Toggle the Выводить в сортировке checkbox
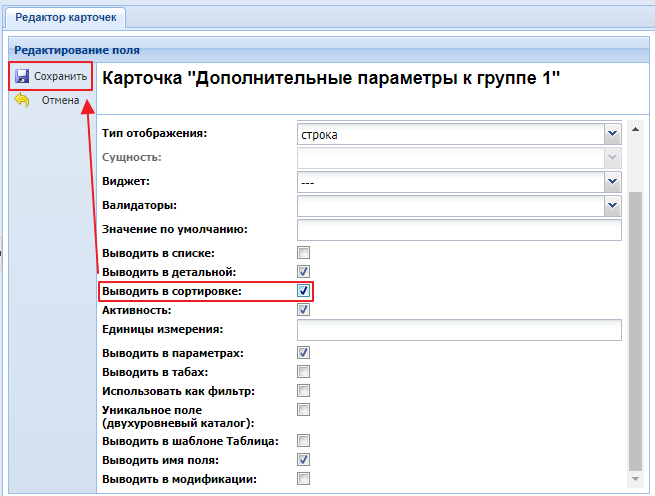 (x=304, y=291)
